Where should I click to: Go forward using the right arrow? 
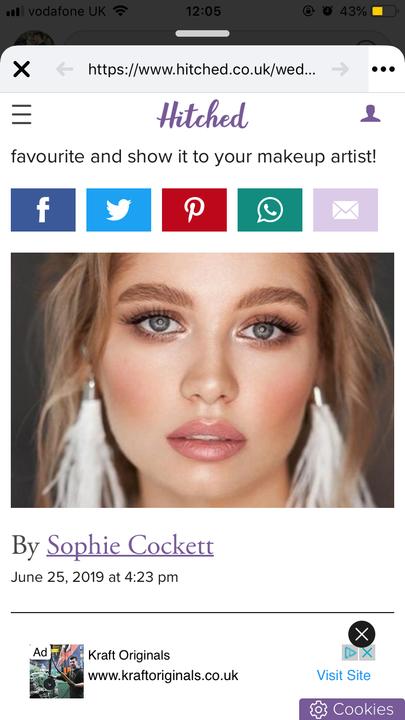point(340,69)
